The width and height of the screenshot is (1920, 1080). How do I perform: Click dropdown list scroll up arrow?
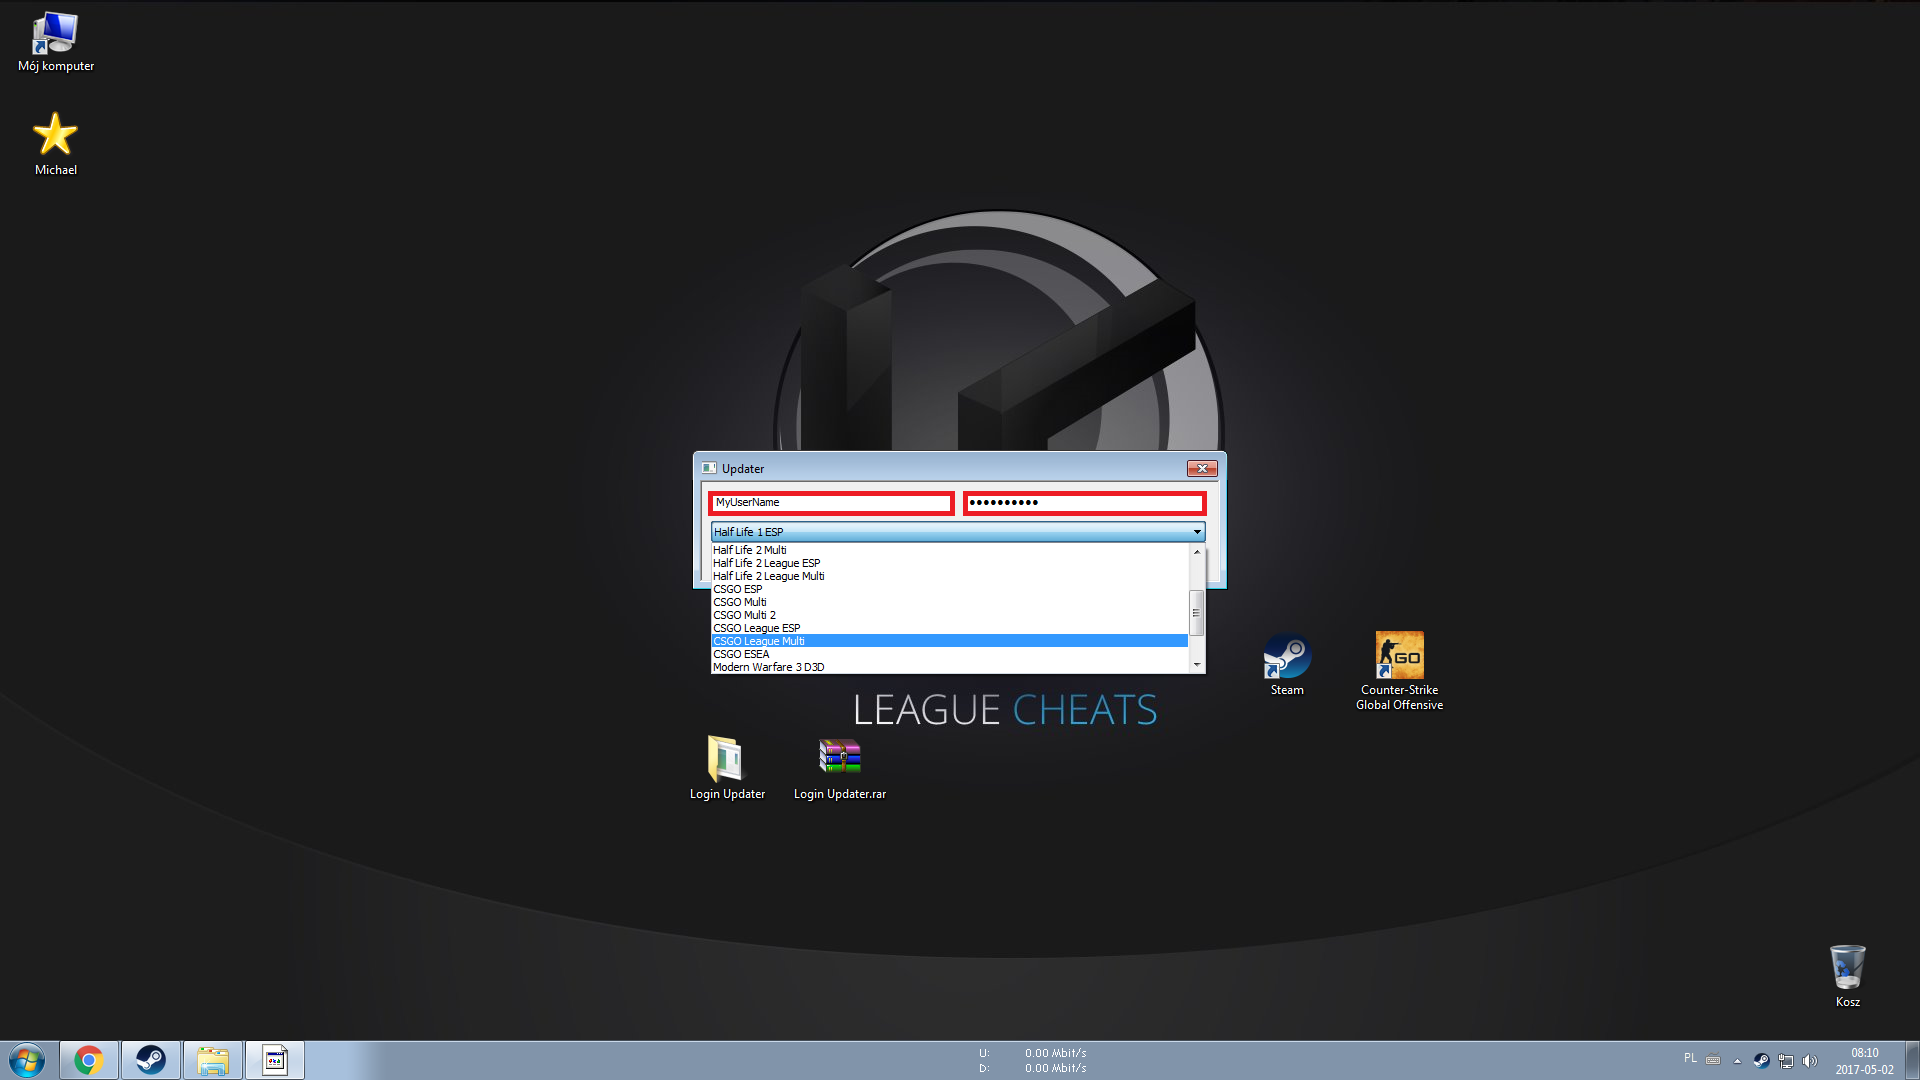click(x=1197, y=552)
